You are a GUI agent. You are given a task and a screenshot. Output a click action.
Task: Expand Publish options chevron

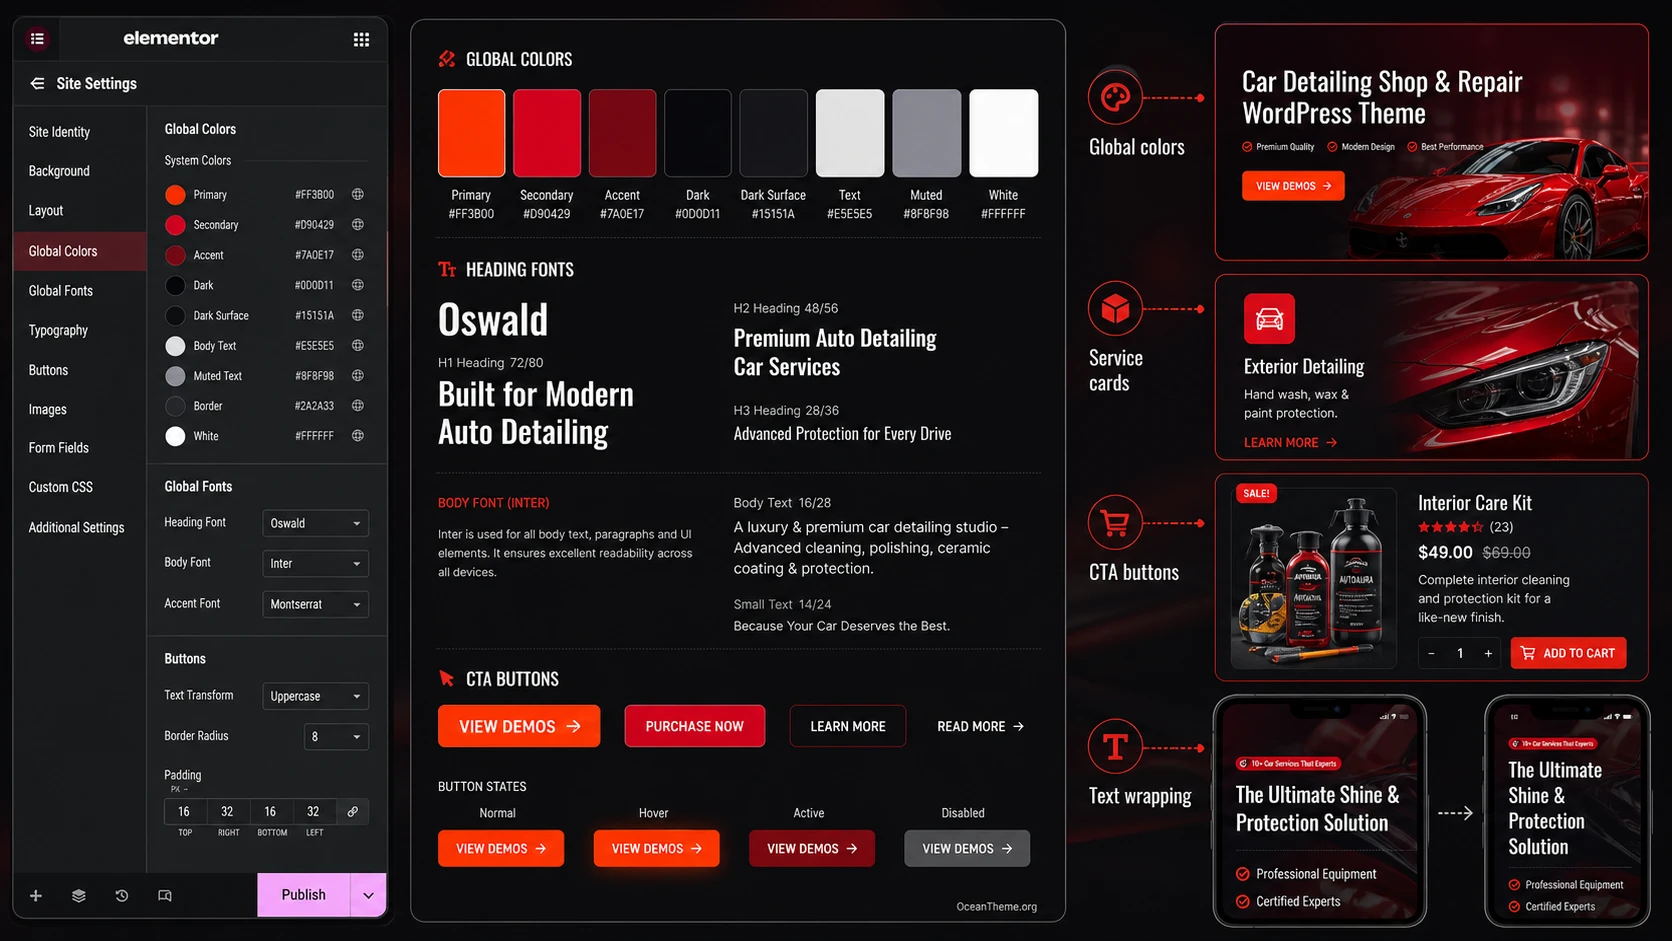368,895
